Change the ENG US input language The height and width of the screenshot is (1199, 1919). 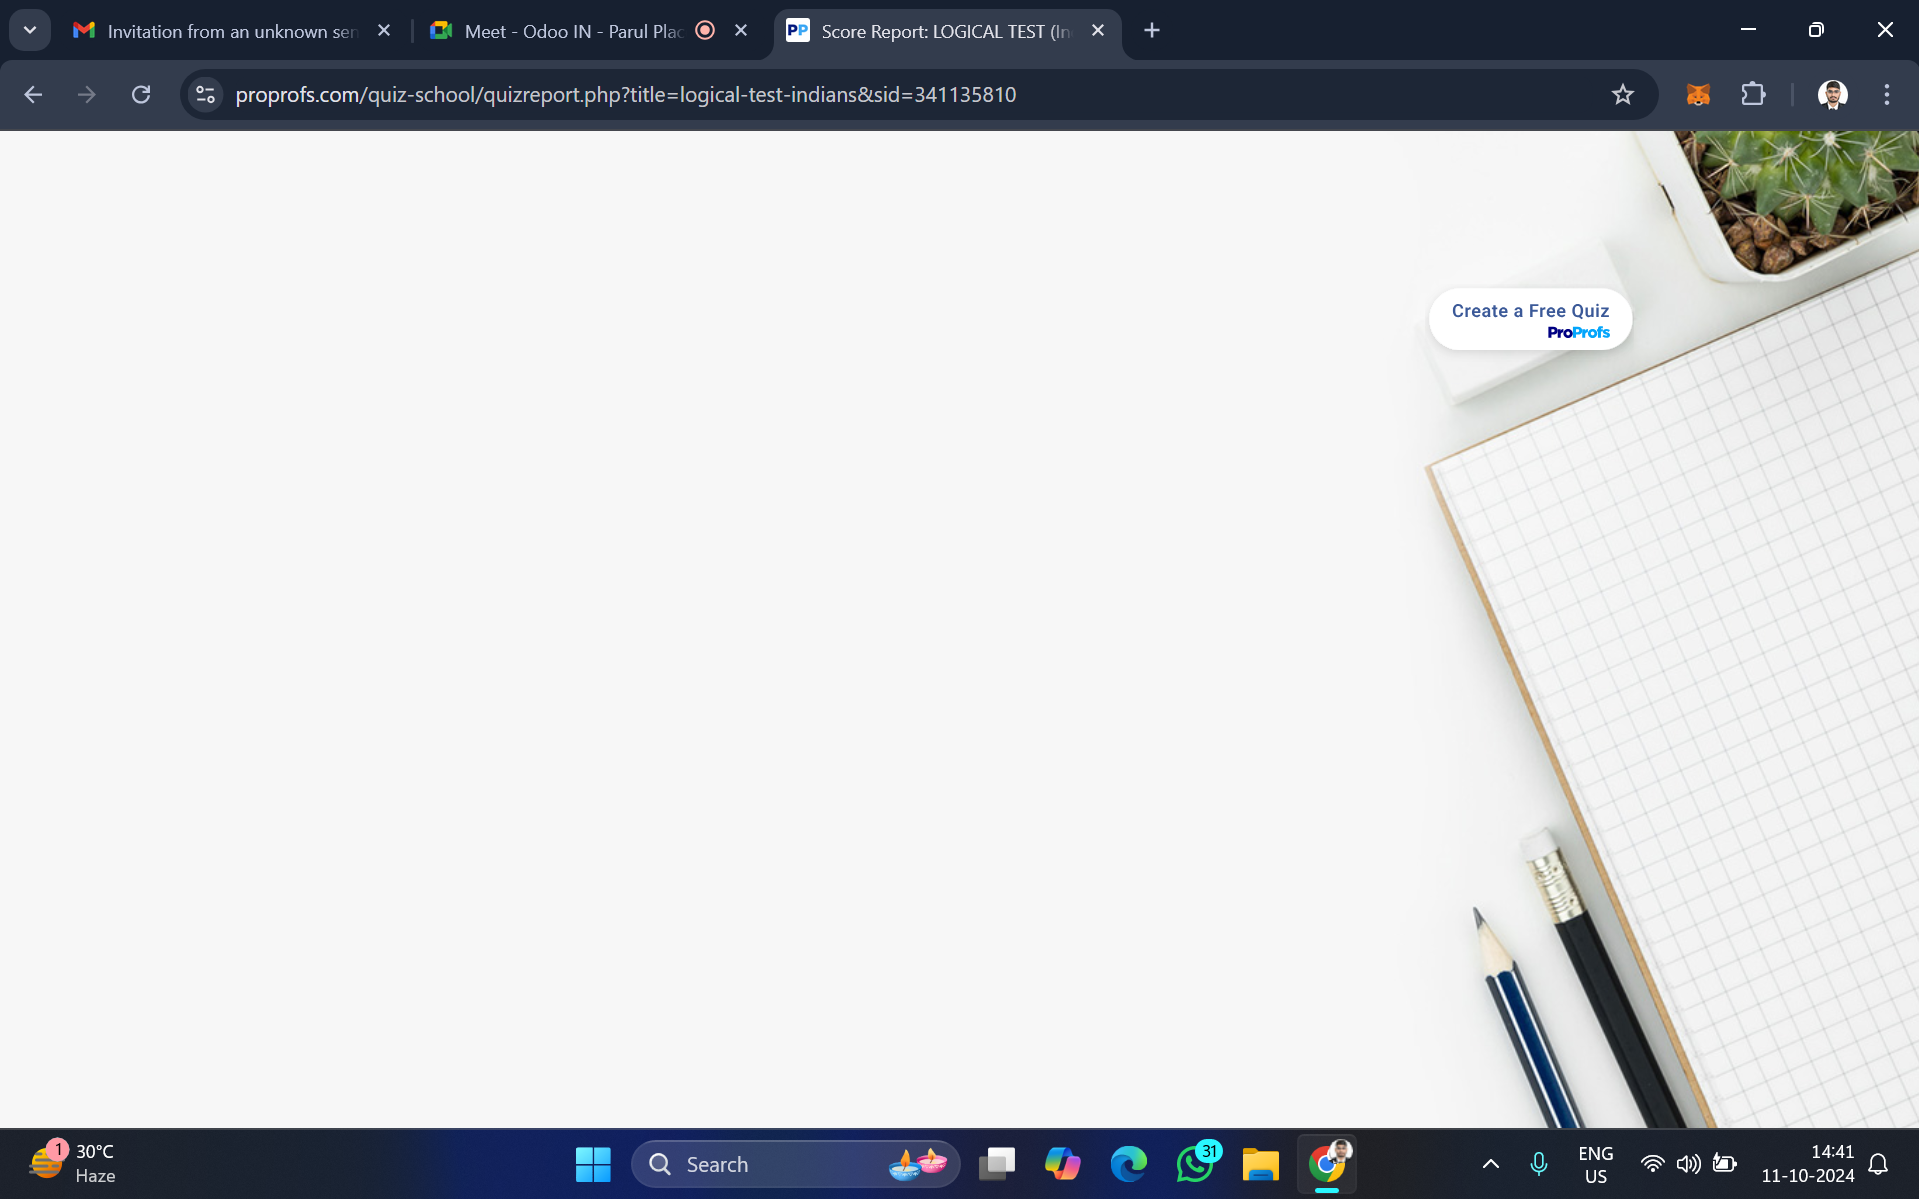pos(1596,1165)
